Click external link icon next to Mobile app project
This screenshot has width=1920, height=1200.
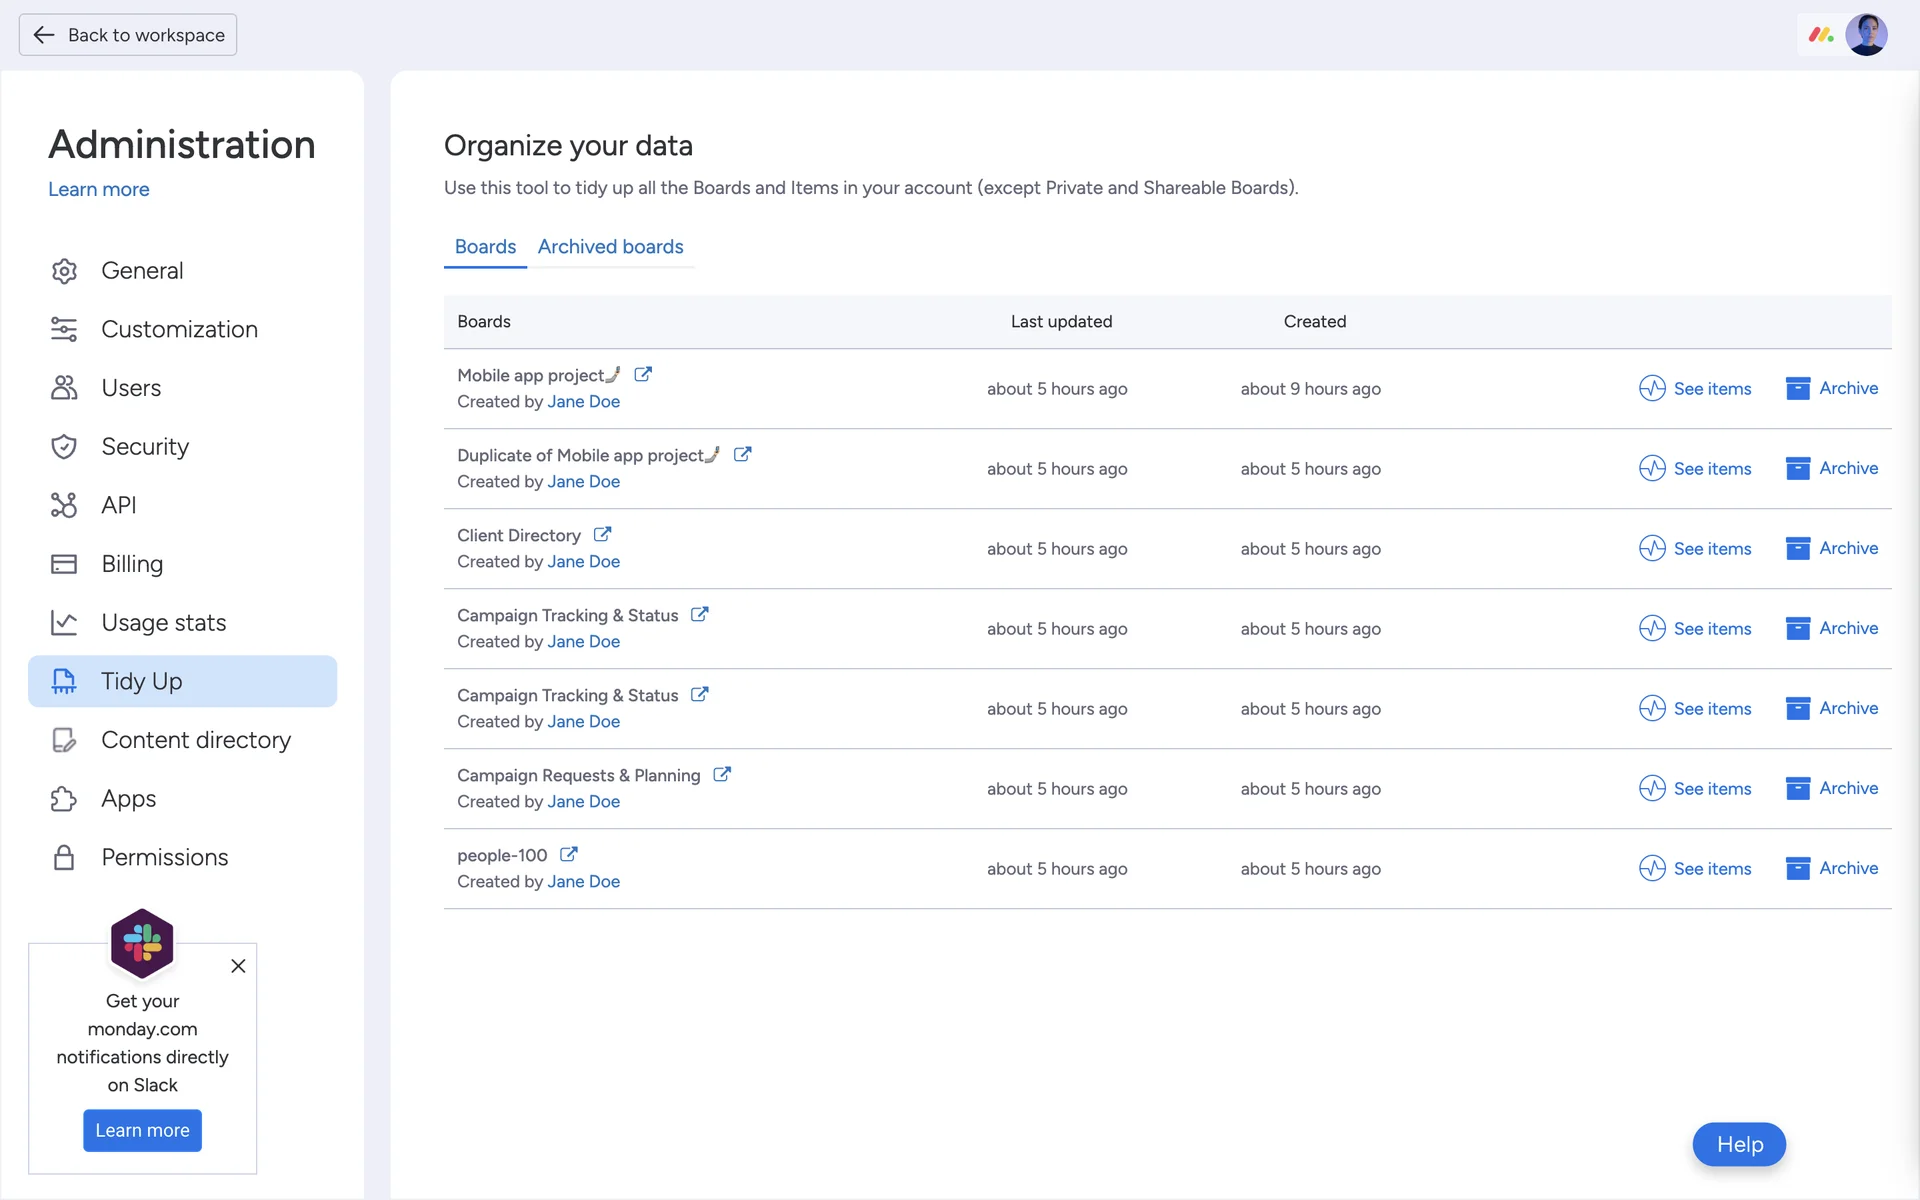(x=643, y=375)
